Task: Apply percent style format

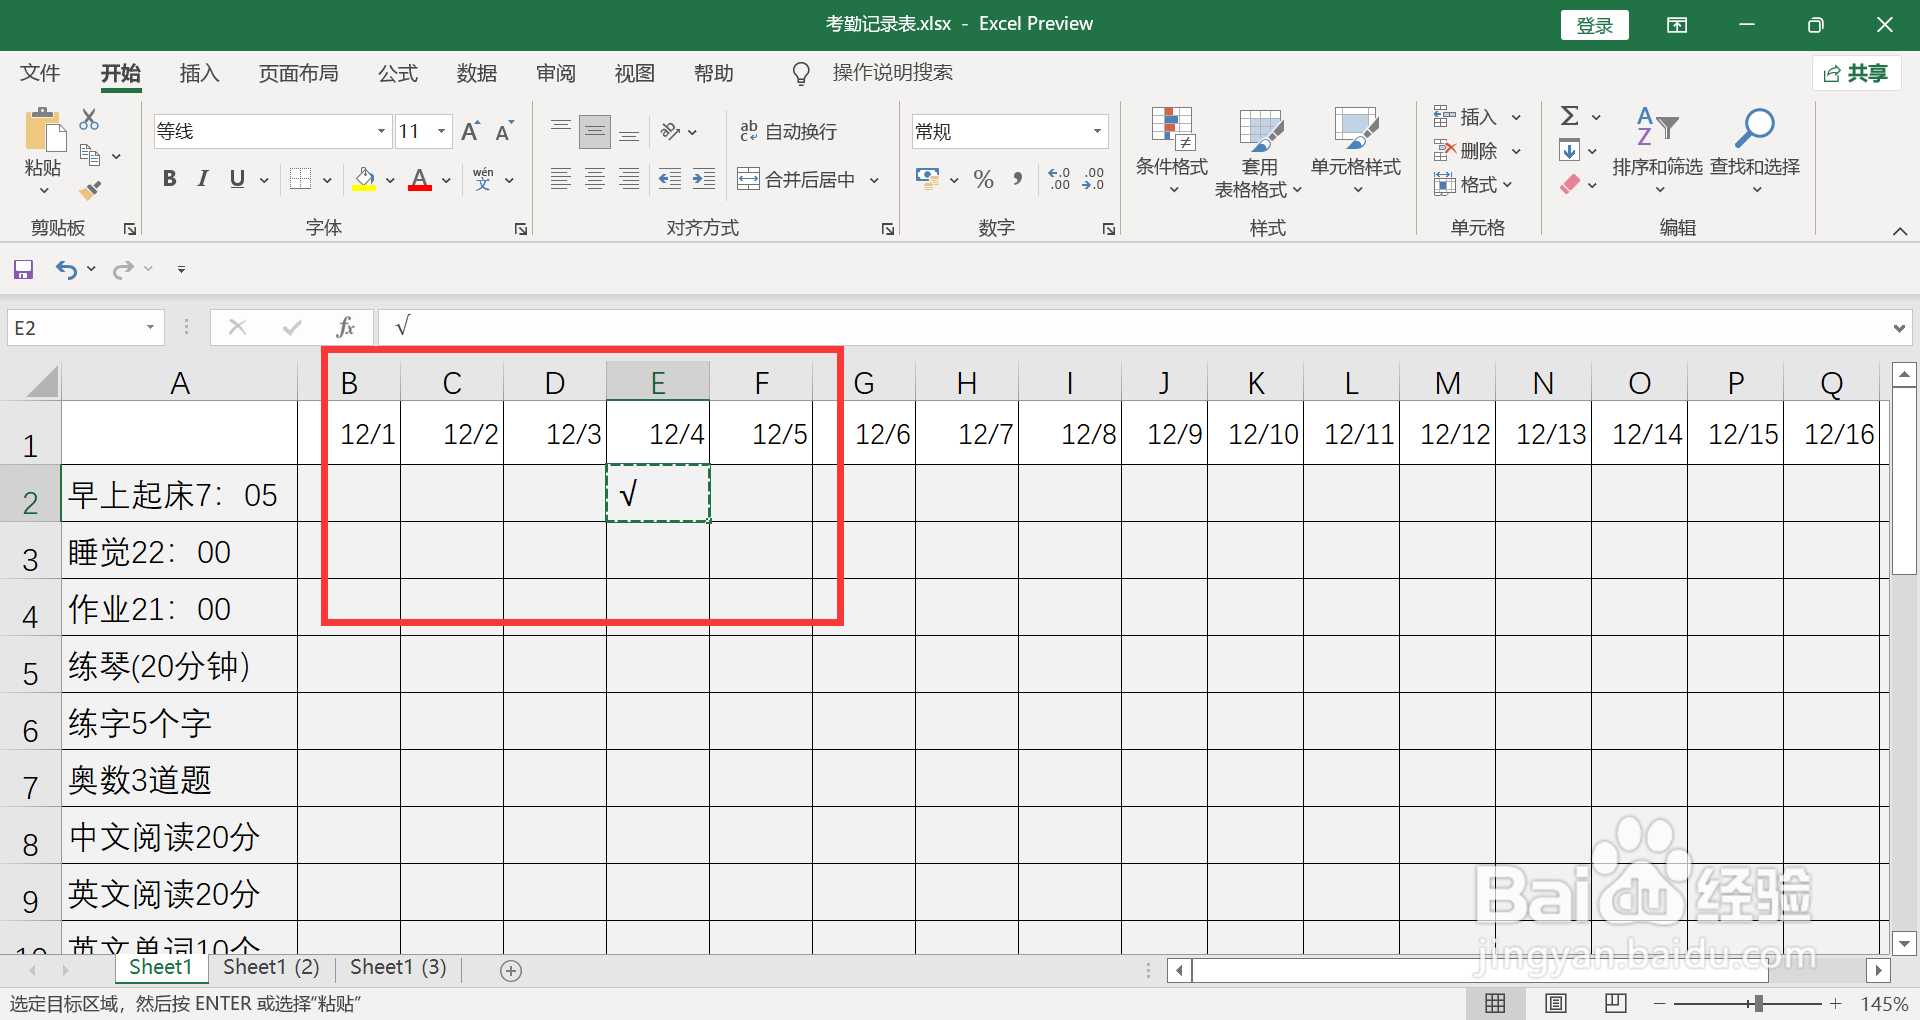Action: pos(984,179)
